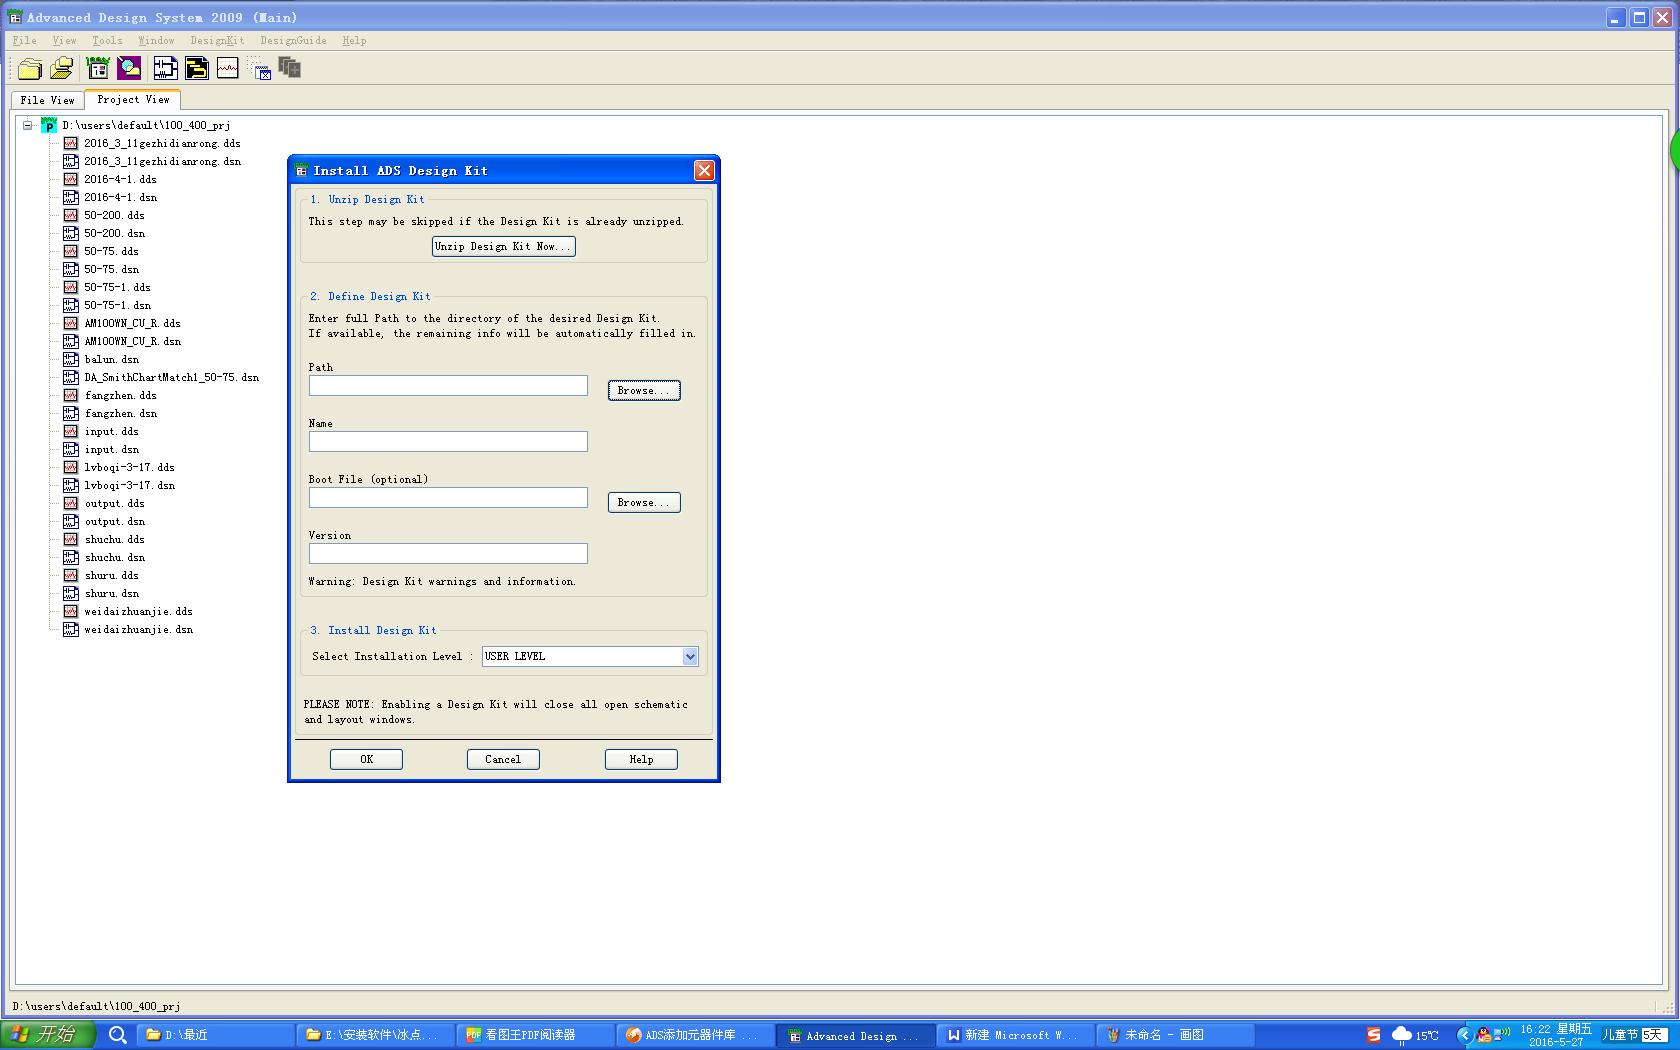Click into the Name input field
Screen dimensions: 1680x1050
click(447, 442)
